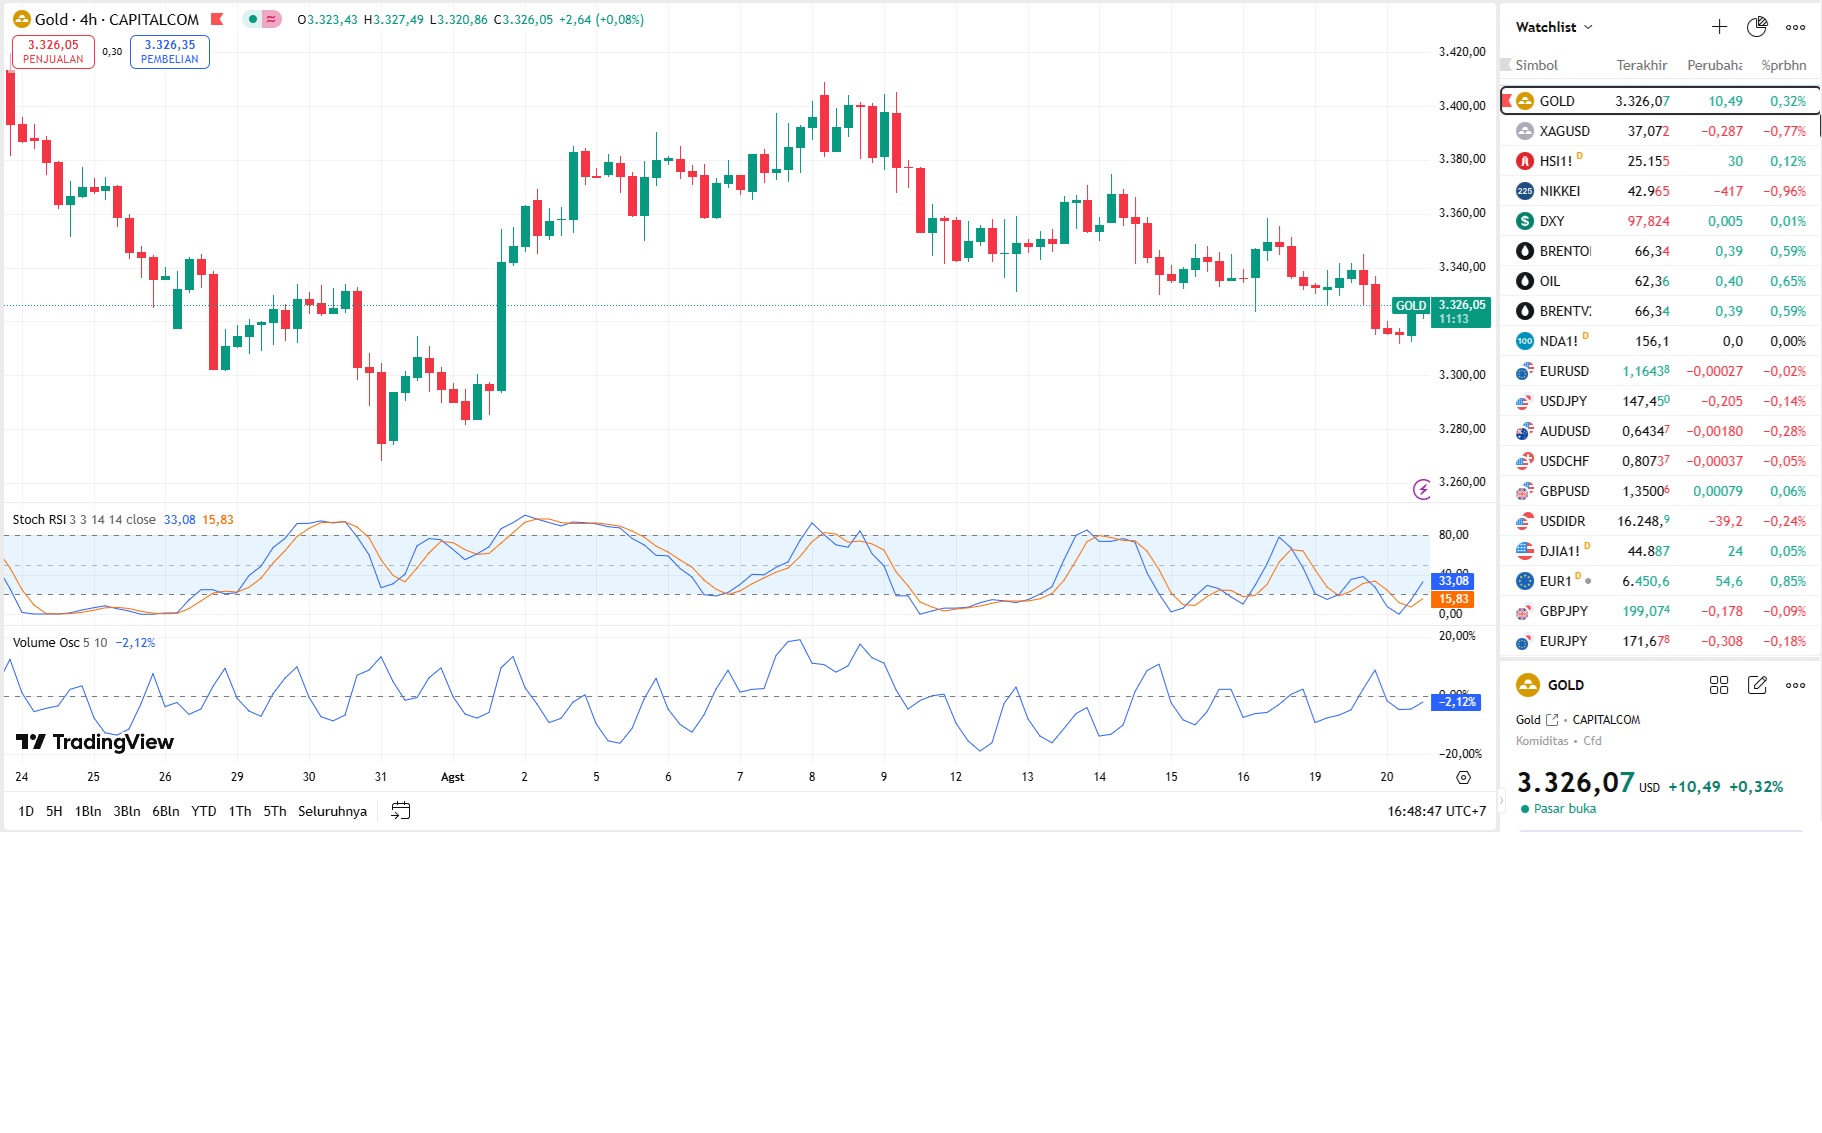Viewport: 1822px width, 1133px height.
Task: Collapse the right sidebar panel arrow
Action: pos(1500,801)
